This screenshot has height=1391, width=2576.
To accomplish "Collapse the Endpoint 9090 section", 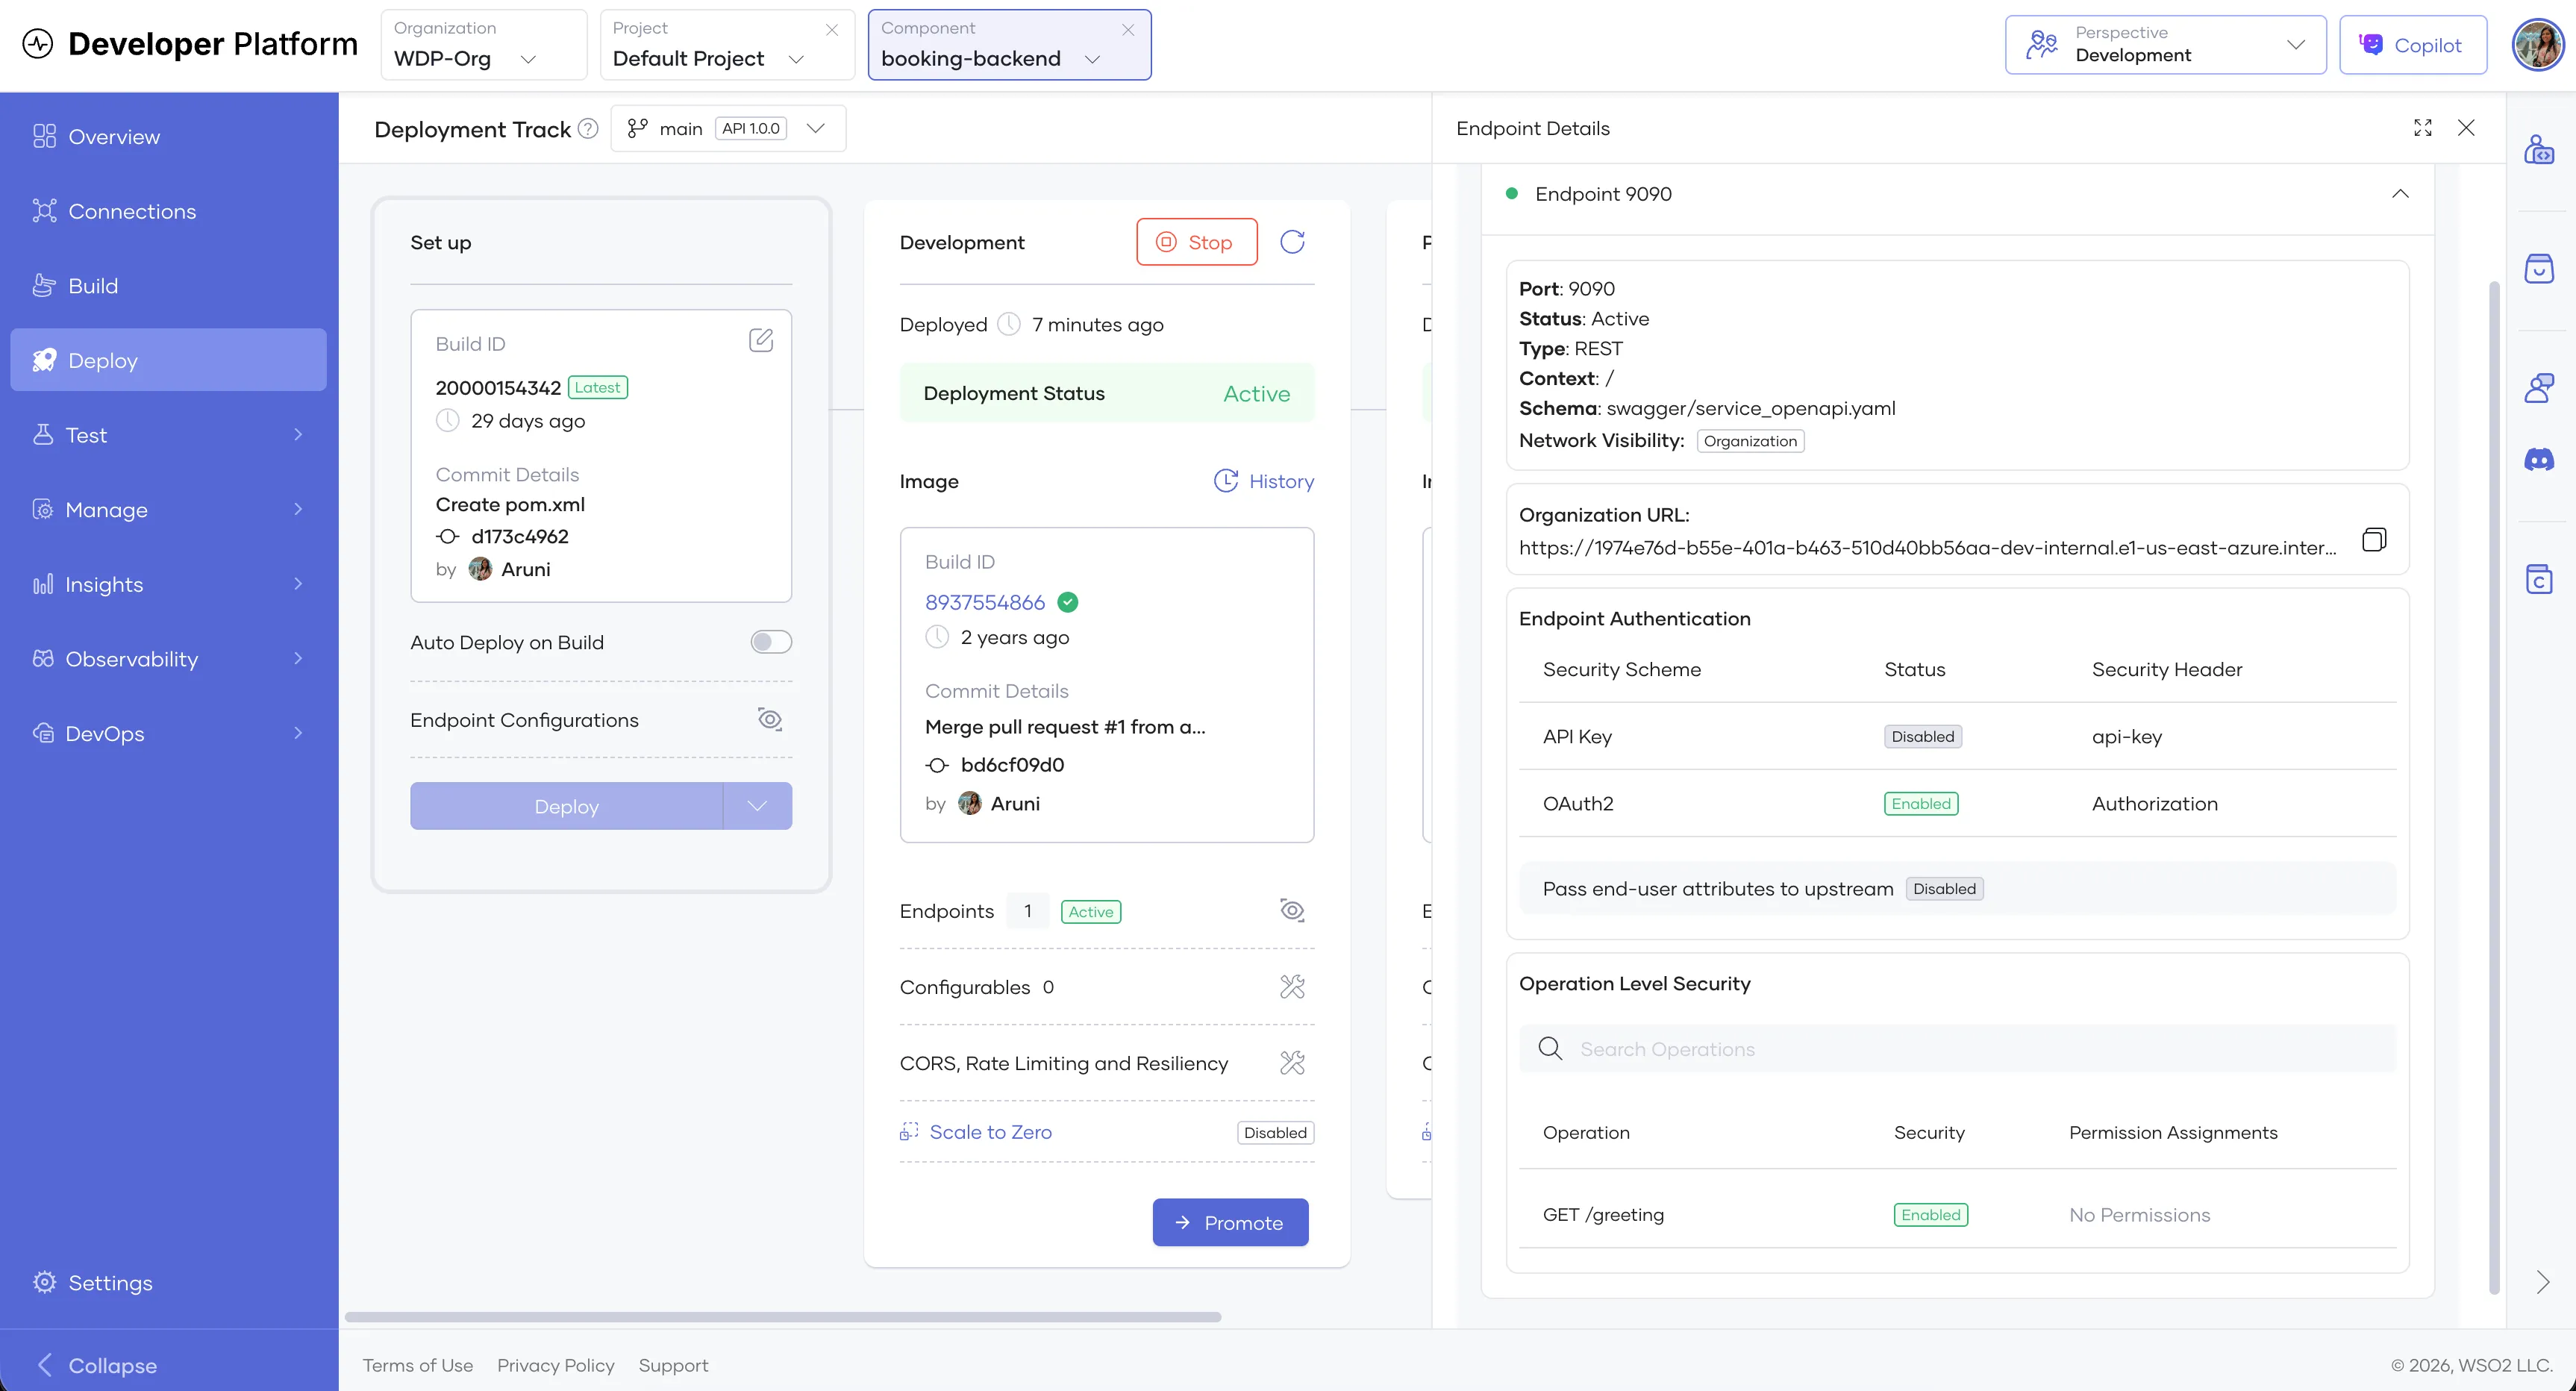I will 2400,194.
